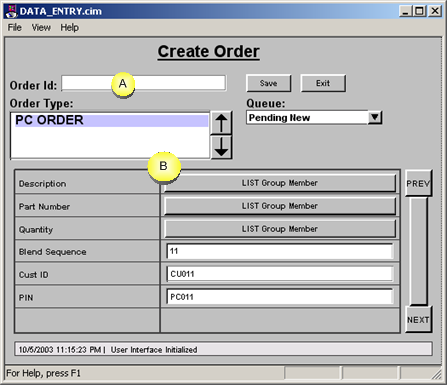Viewport: 447px width, 385px height.
Task: Click the DATA_ENTRY.cim title bar application icon
Action: (11, 11)
